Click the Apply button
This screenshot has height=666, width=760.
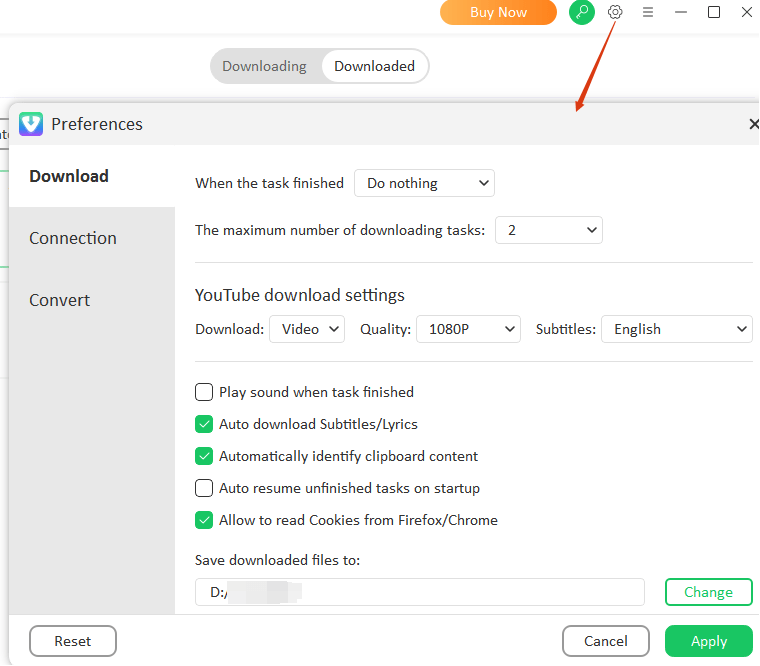[708, 641]
